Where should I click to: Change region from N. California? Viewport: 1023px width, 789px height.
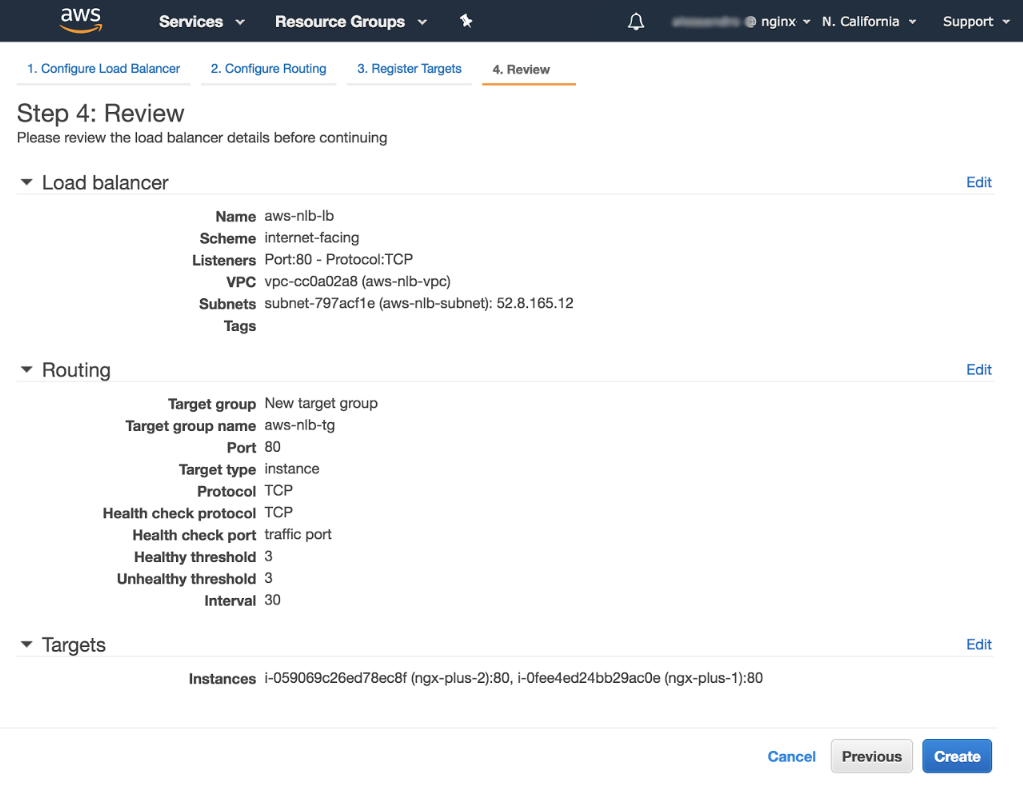tap(868, 21)
